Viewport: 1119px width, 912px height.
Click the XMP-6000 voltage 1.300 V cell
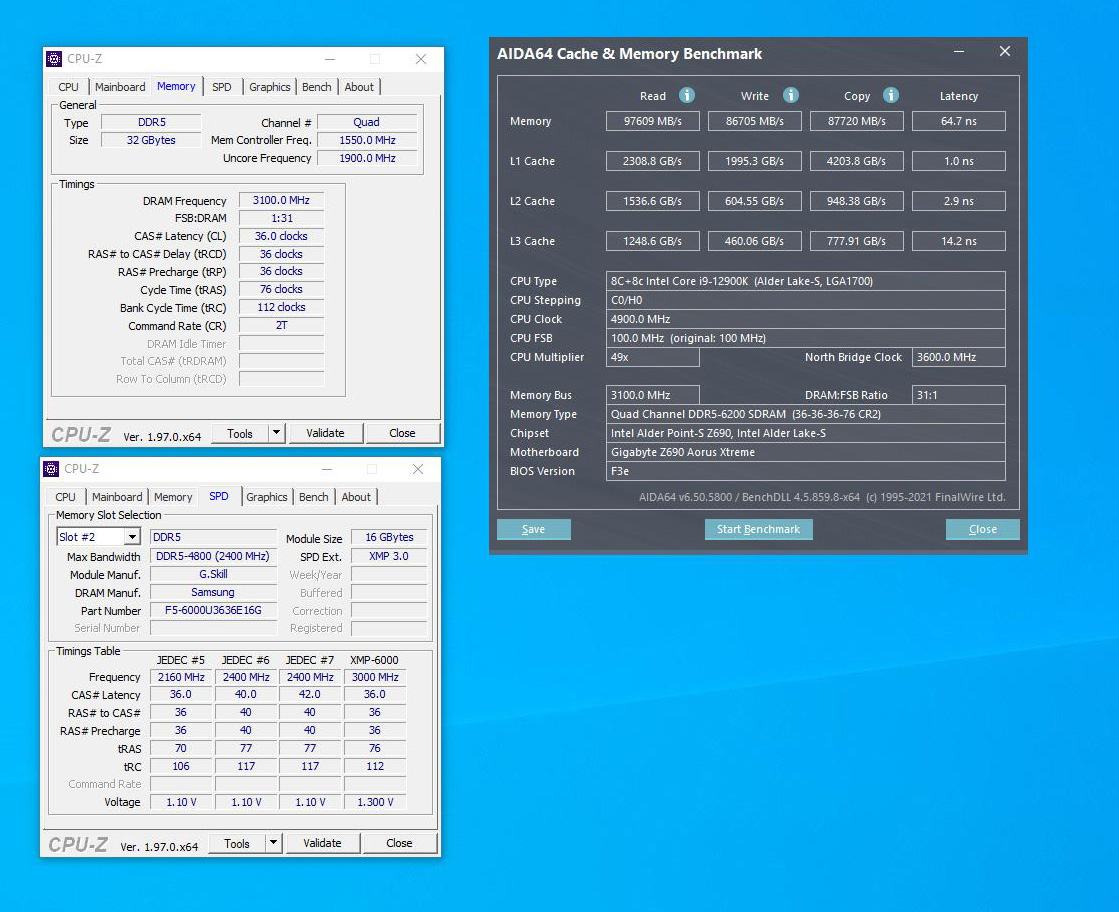(x=375, y=802)
